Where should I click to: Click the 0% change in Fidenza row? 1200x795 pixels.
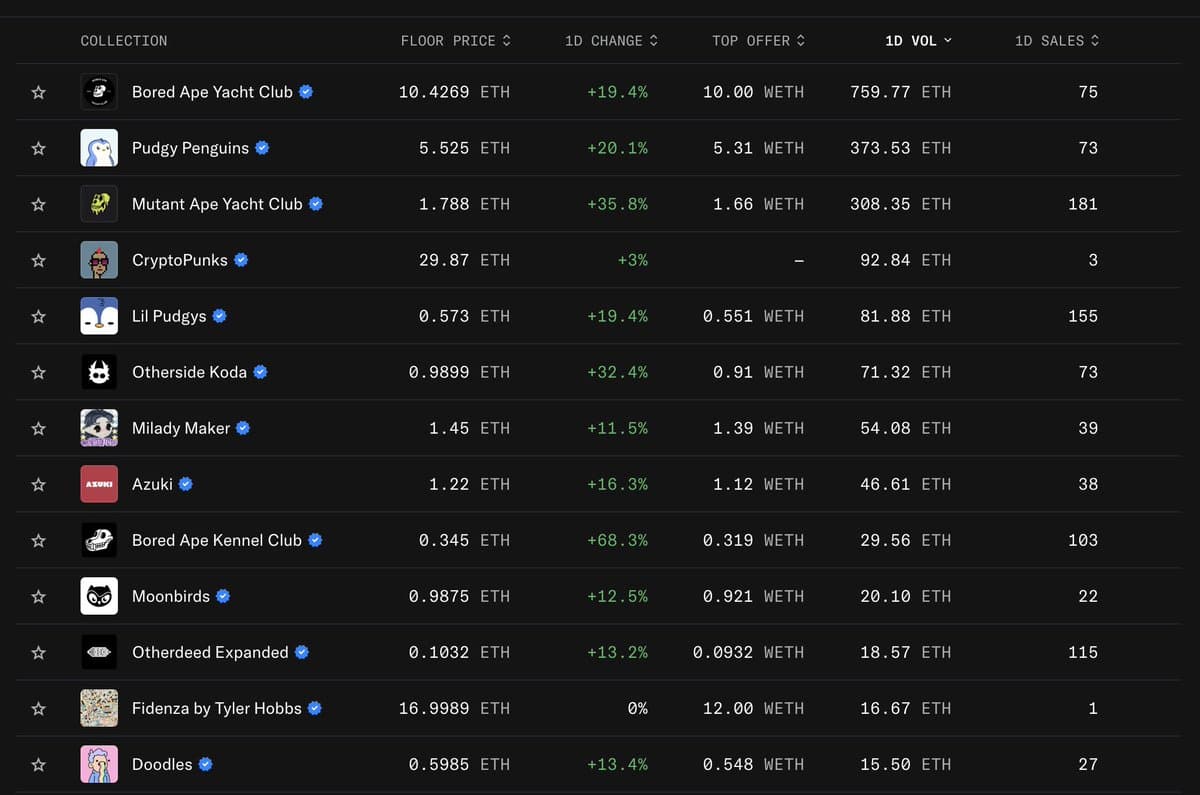click(637, 708)
